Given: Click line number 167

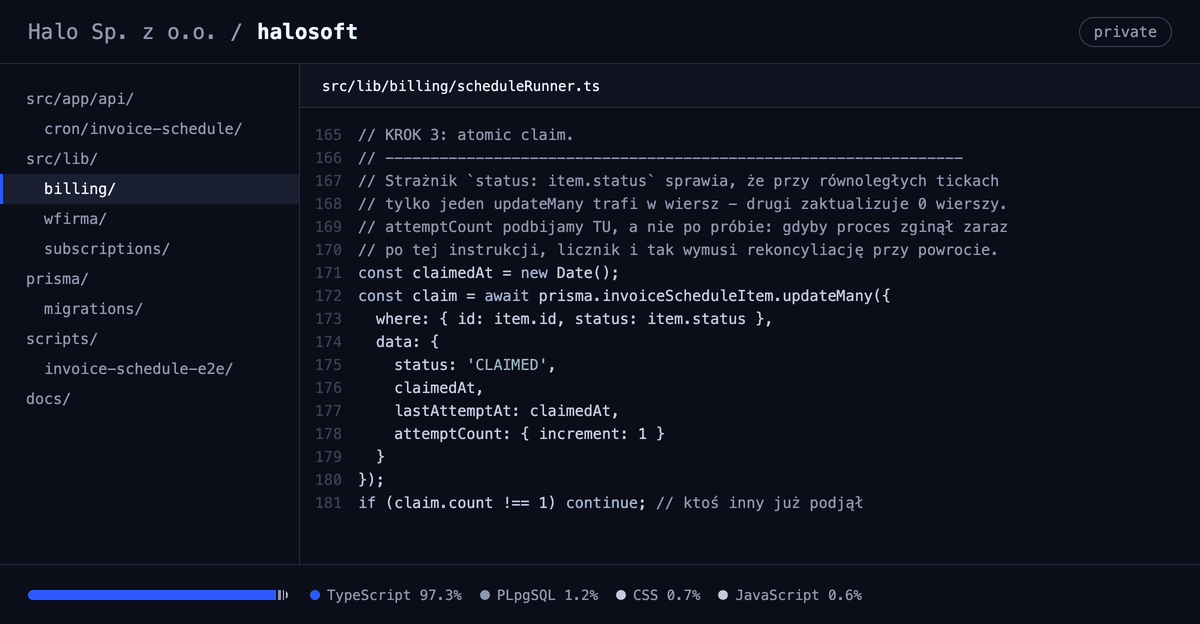Looking at the screenshot, I should click(x=328, y=181).
